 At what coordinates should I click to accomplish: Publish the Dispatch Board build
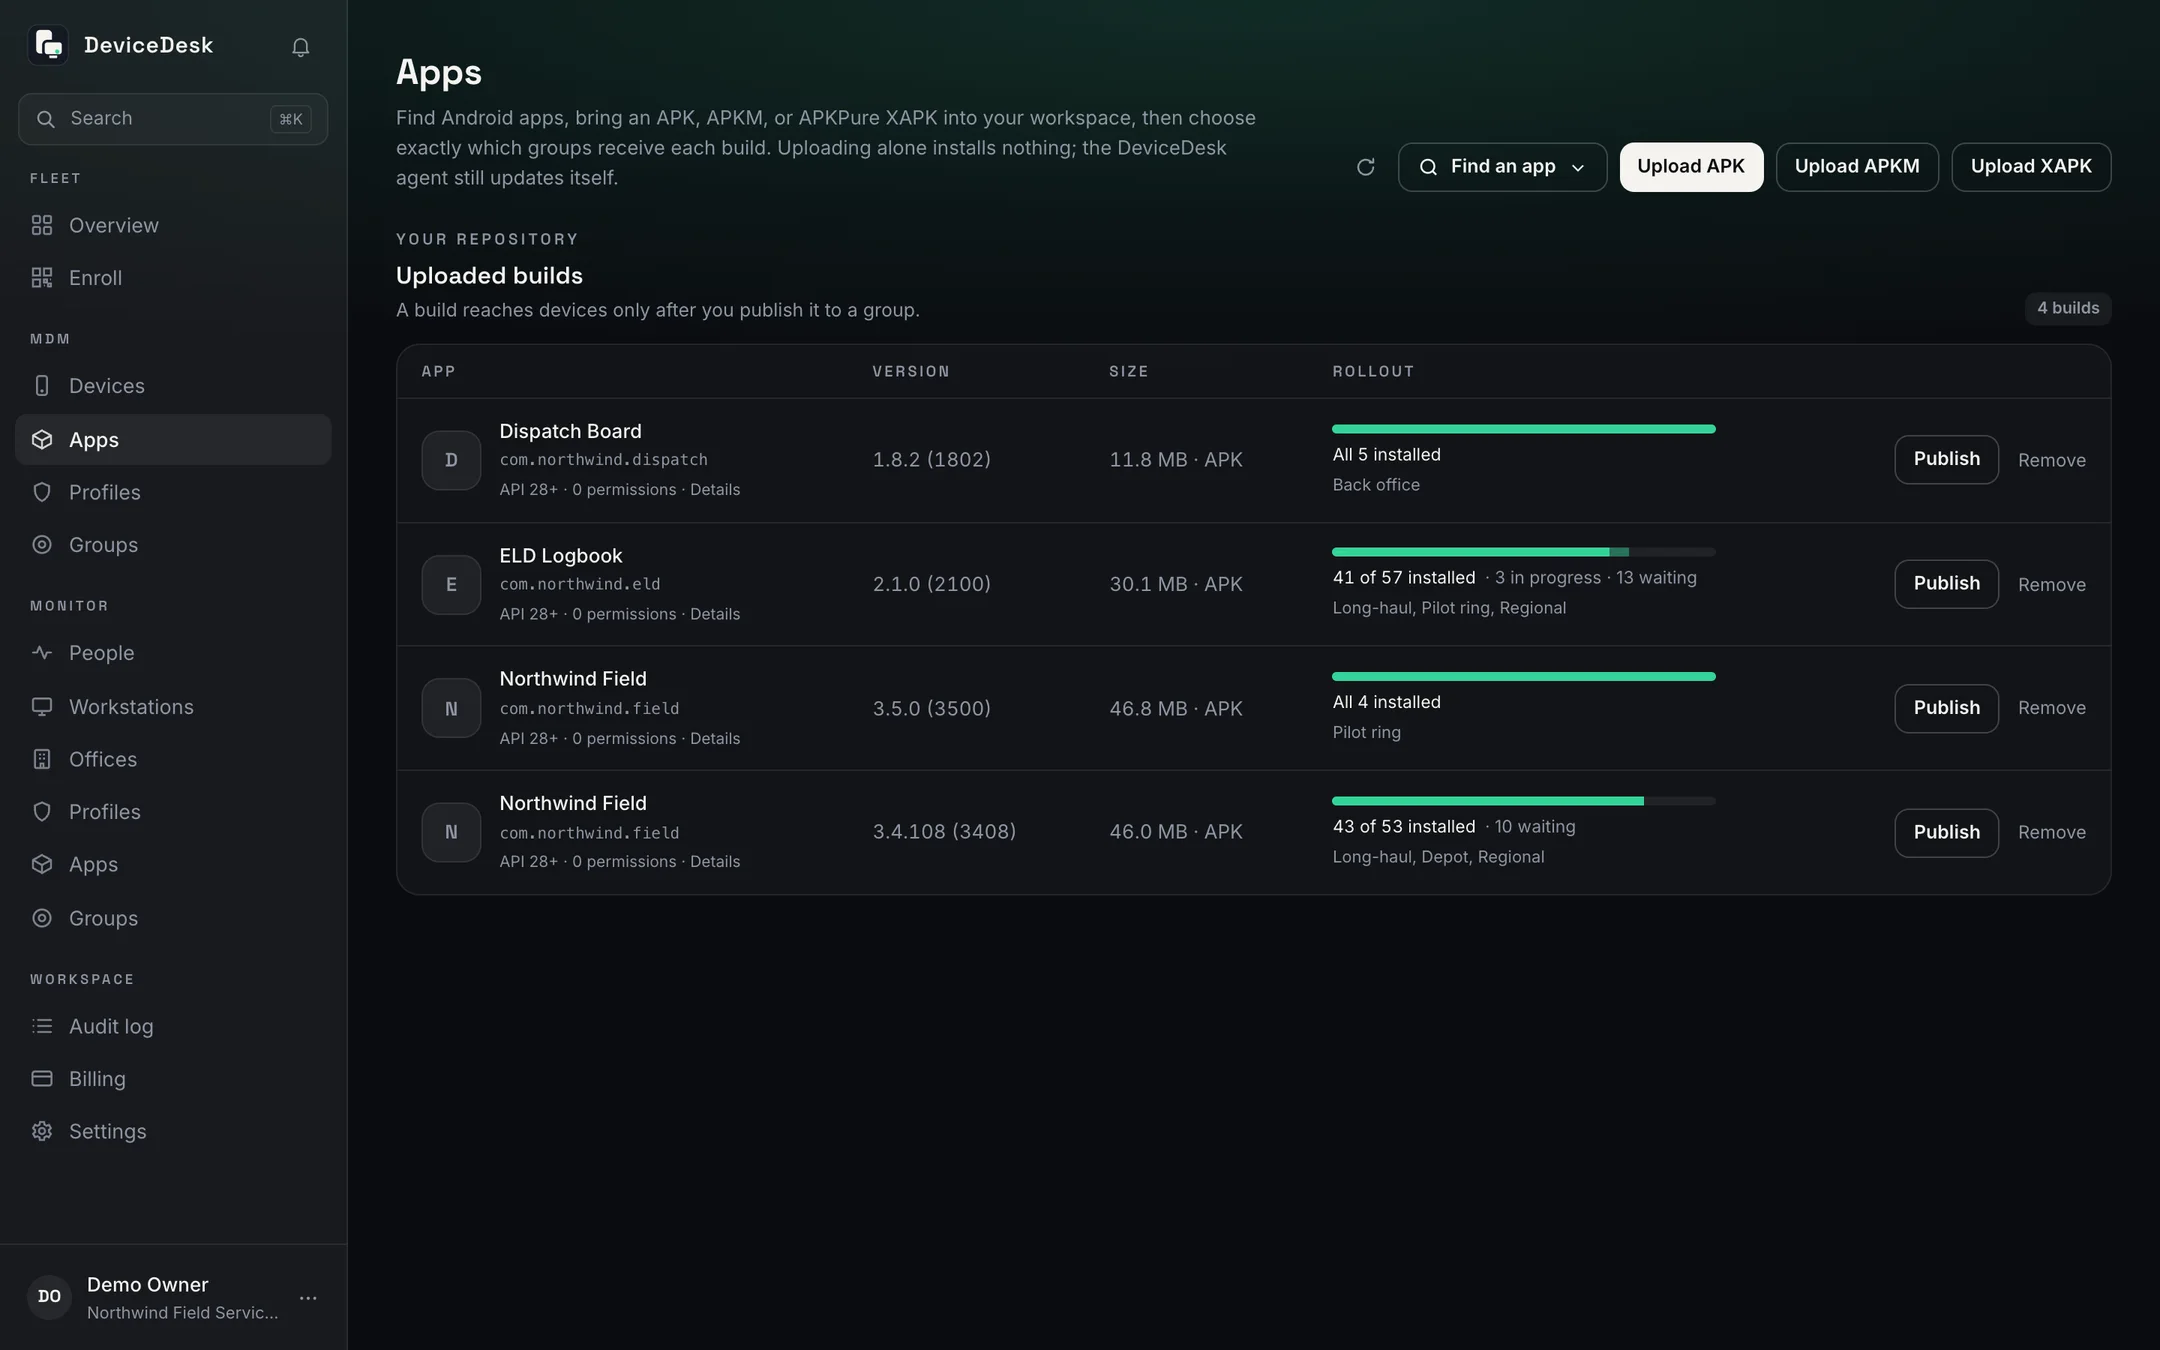(x=1946, y=460)
